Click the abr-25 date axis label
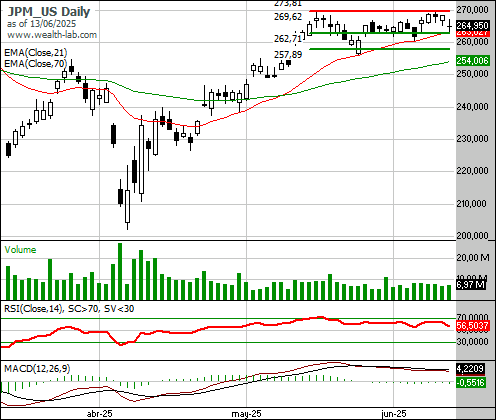Screen dimensions: 496x420 99,414
